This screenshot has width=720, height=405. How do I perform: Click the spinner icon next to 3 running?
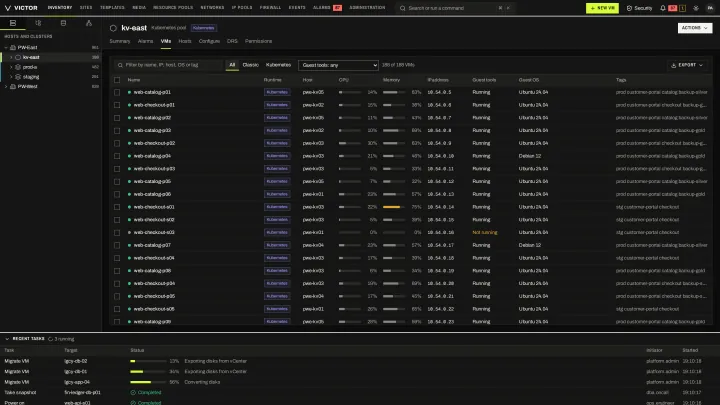(x=51, y=339)
